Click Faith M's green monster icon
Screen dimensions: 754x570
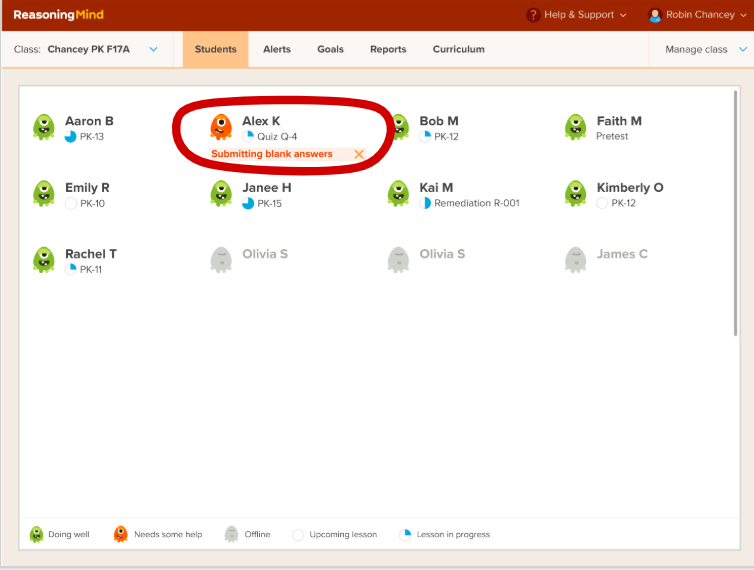pyautogui.click(x=575, y=127)
